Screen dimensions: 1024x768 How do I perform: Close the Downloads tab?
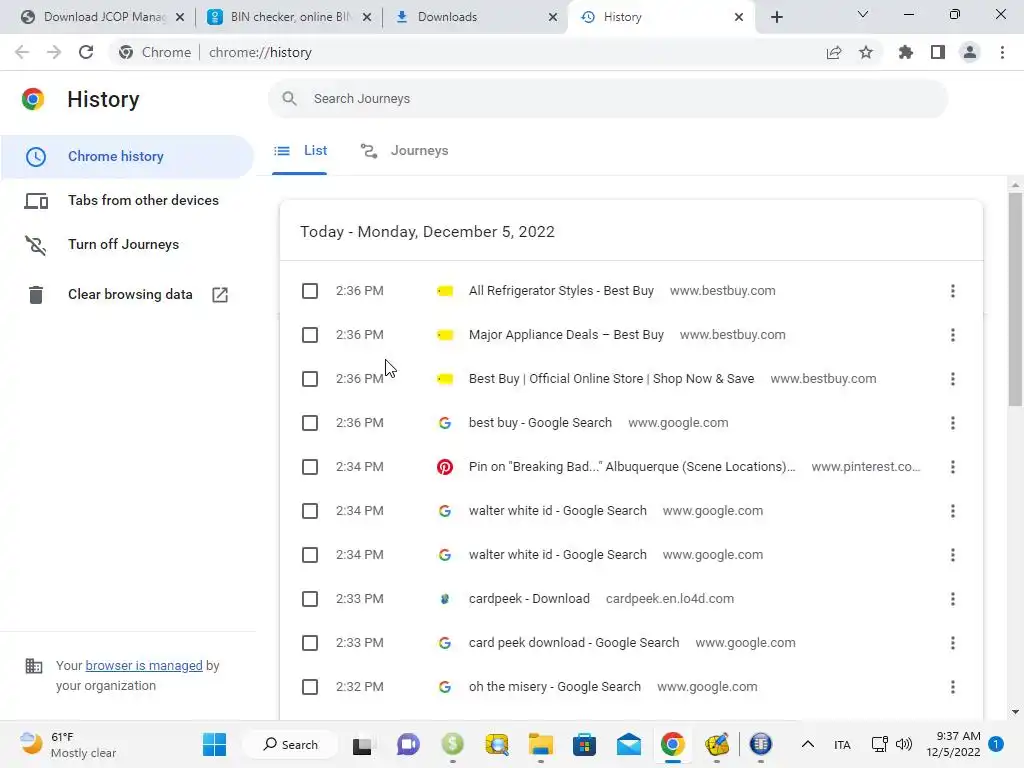click(x=552, y=17)
